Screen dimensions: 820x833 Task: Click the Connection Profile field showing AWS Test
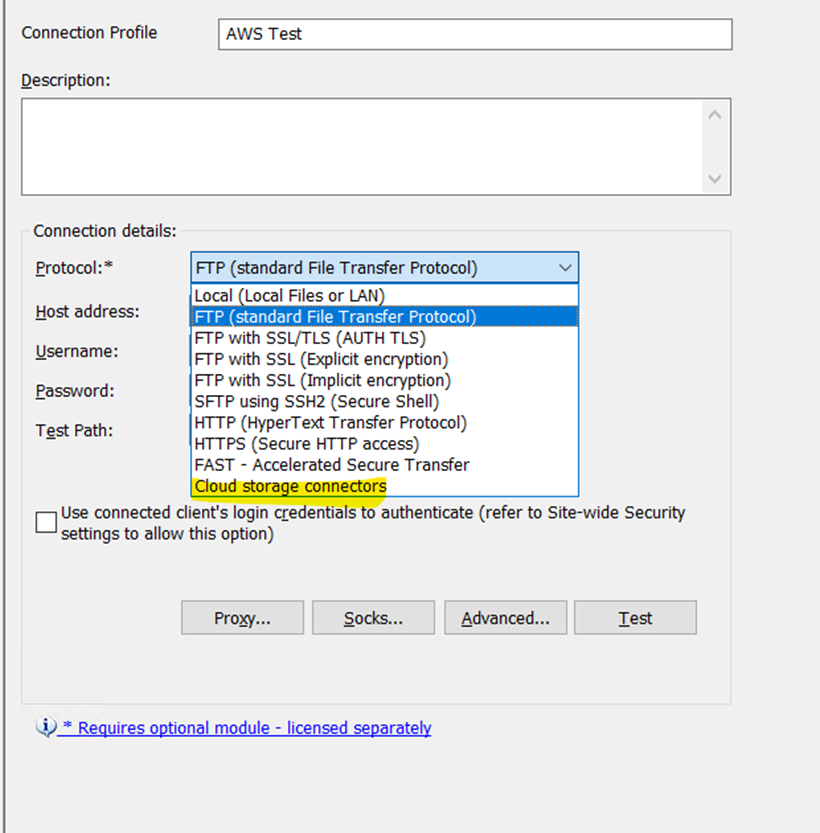(474, 33)
